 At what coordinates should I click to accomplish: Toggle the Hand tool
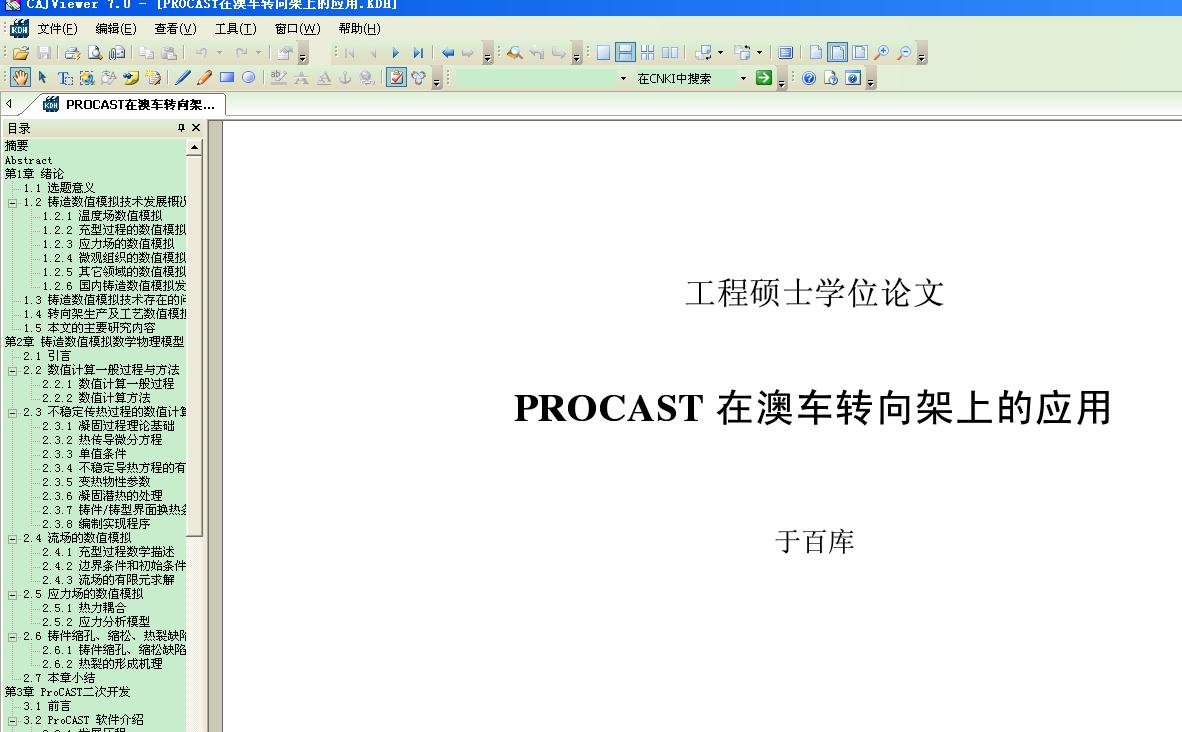[x=20, y=78]
